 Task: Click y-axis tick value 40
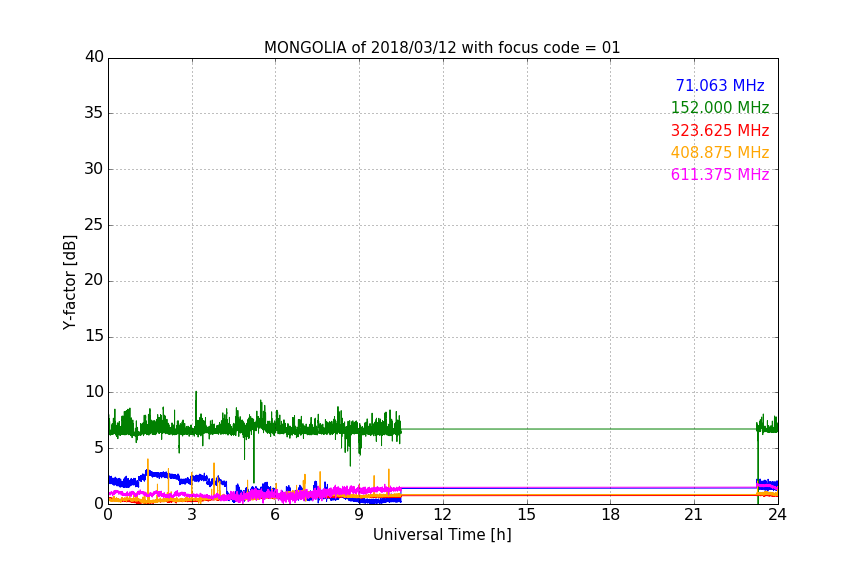point(94,57)
